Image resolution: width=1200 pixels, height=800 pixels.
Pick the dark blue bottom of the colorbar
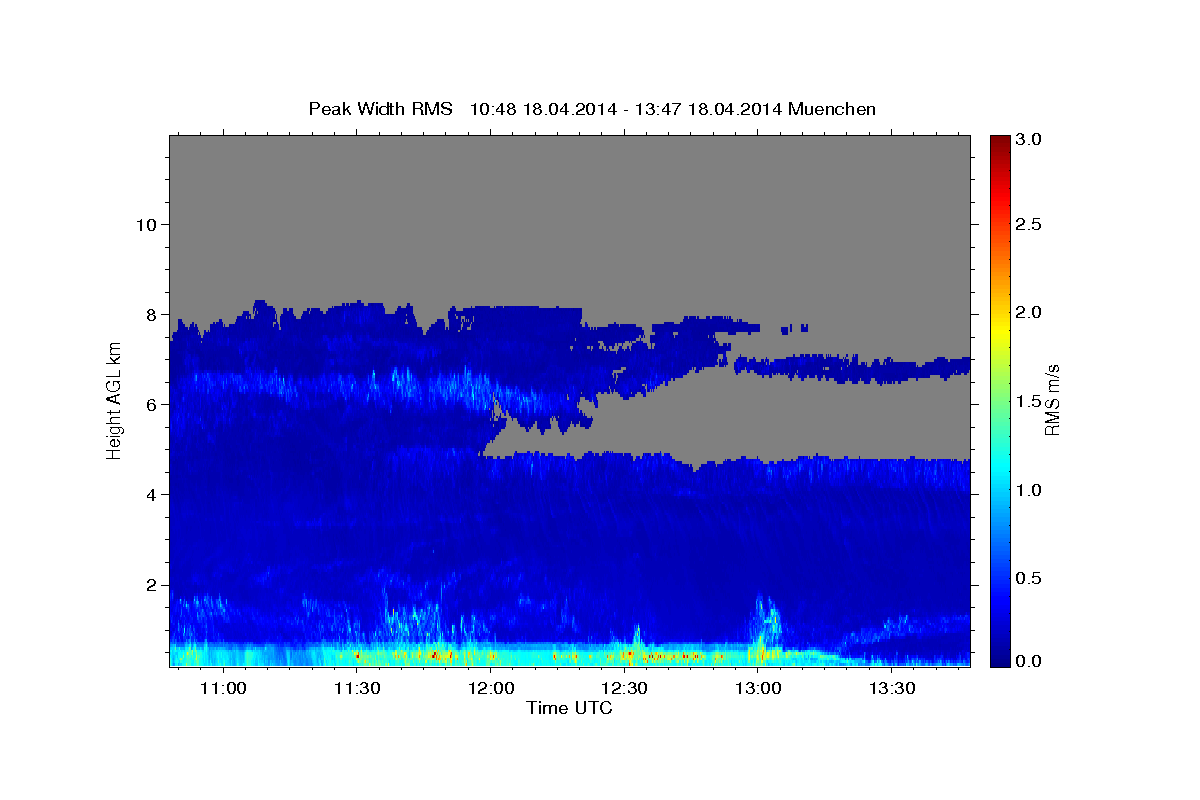(999, 659)
